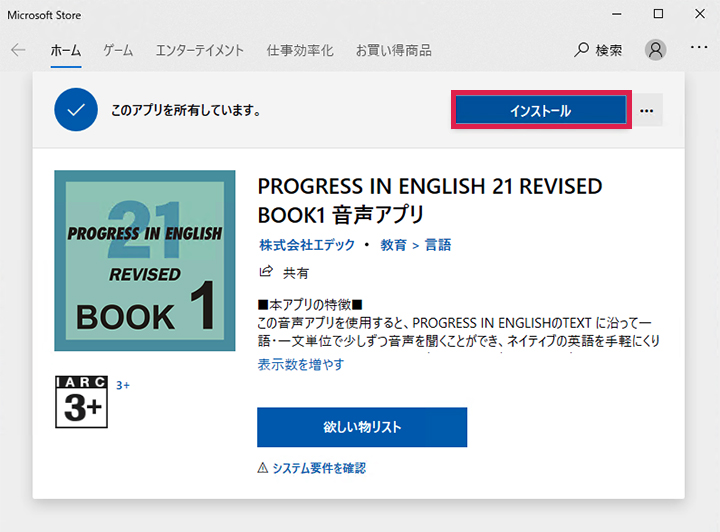This screenshot has height=532, width=720.
Task: Open the 教育 category link
Action: (x=394, y=245)
